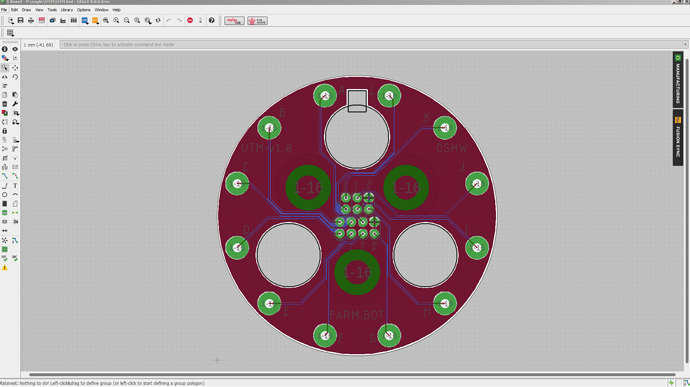Click the redraw/refresh icon in the toolbar

158,20
